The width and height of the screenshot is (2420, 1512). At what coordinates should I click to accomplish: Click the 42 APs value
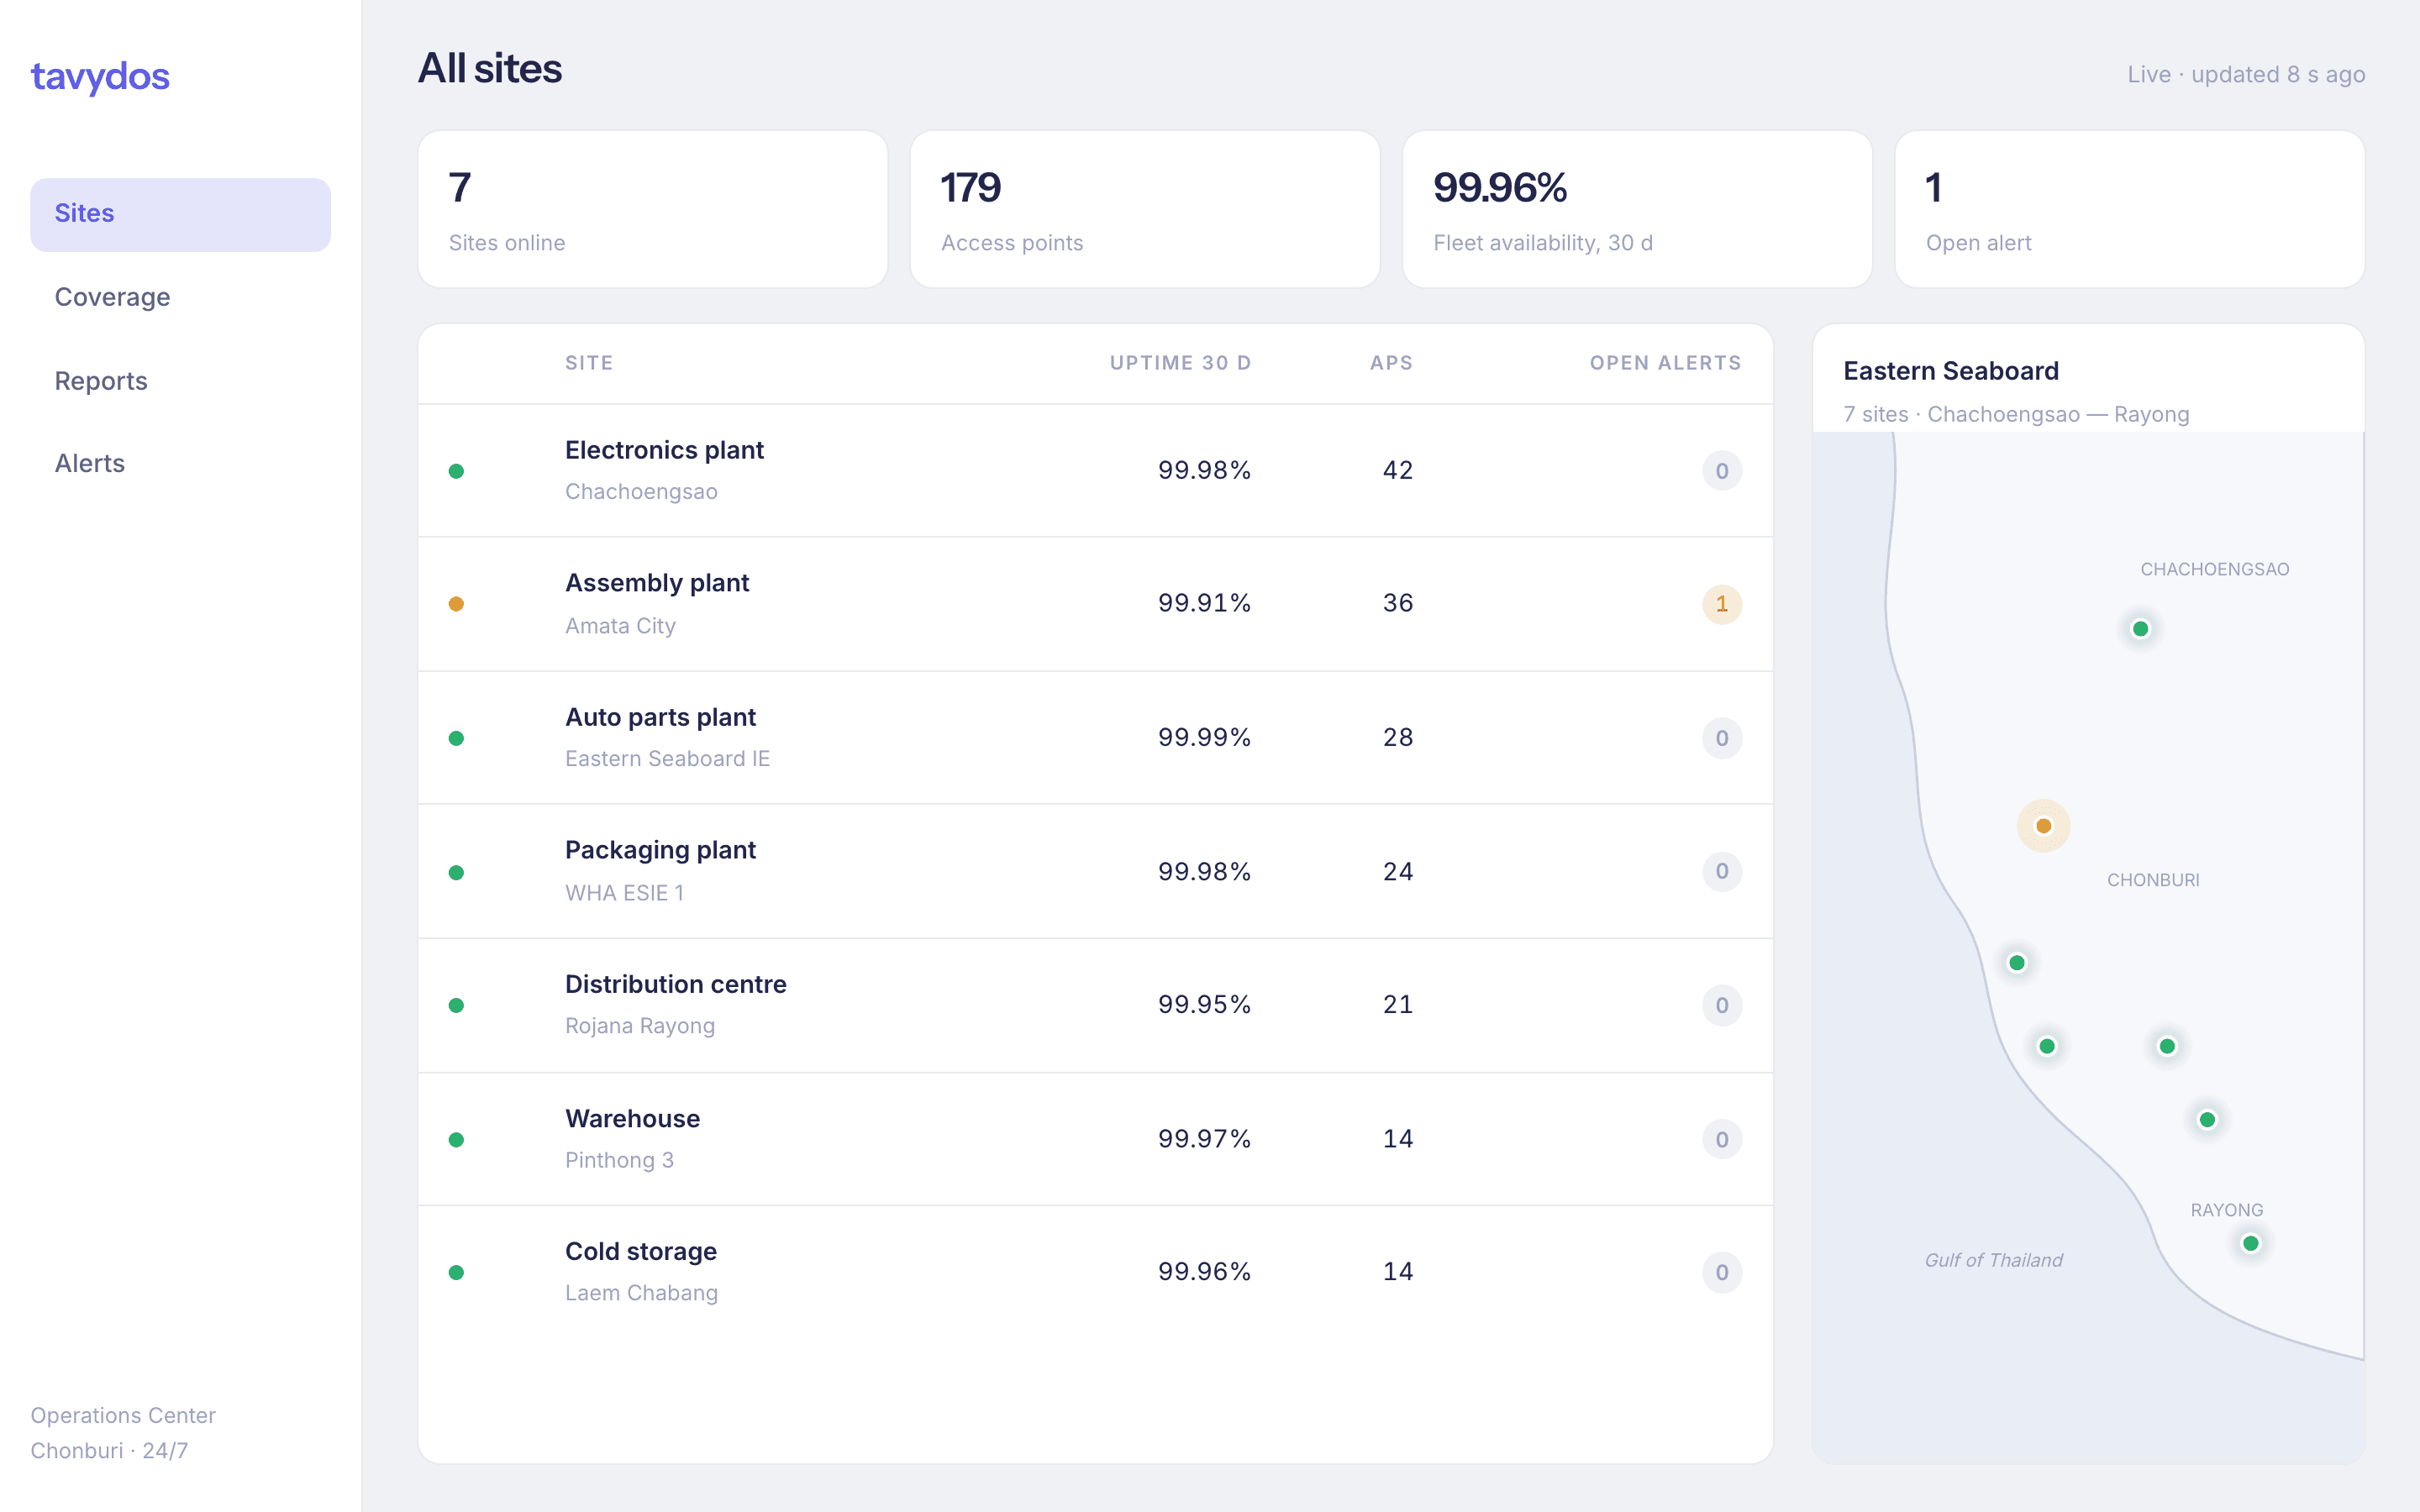1398,470
